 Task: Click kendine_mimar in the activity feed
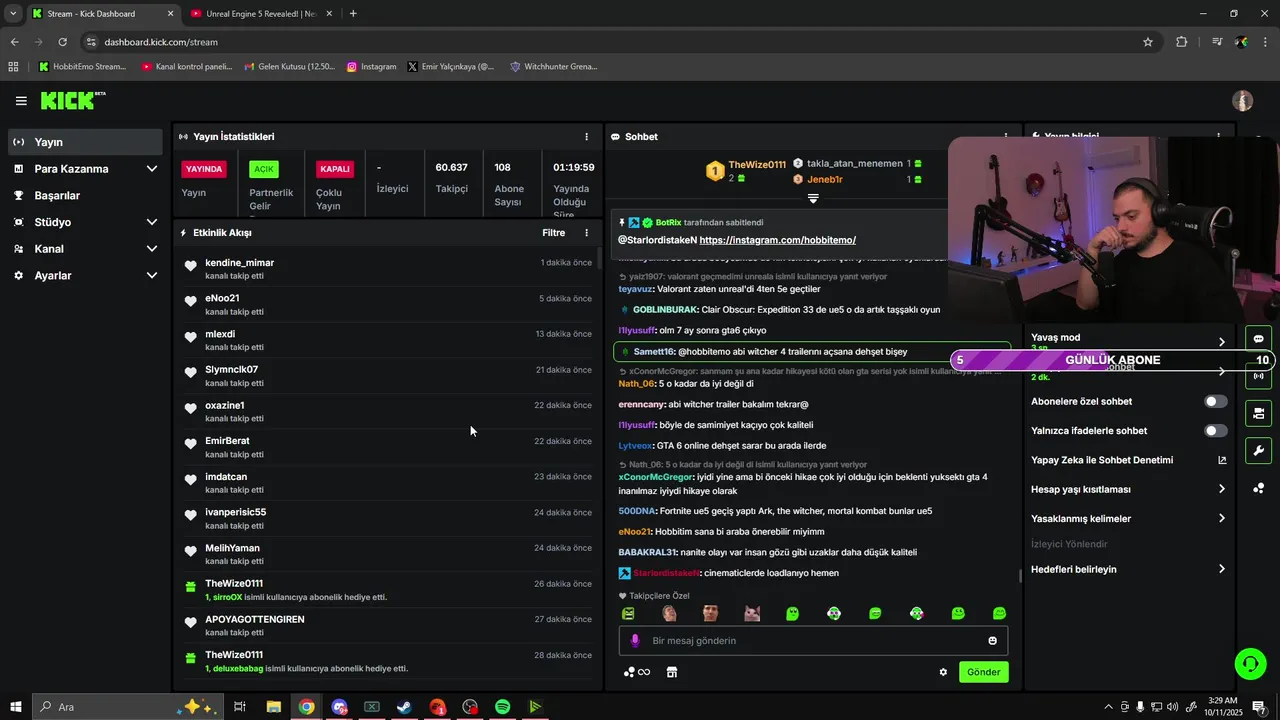(240, 263)
